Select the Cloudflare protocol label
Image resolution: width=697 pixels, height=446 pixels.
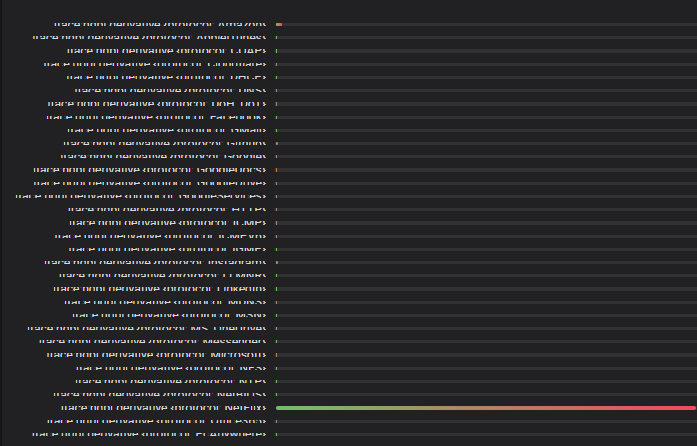[155, 64]
